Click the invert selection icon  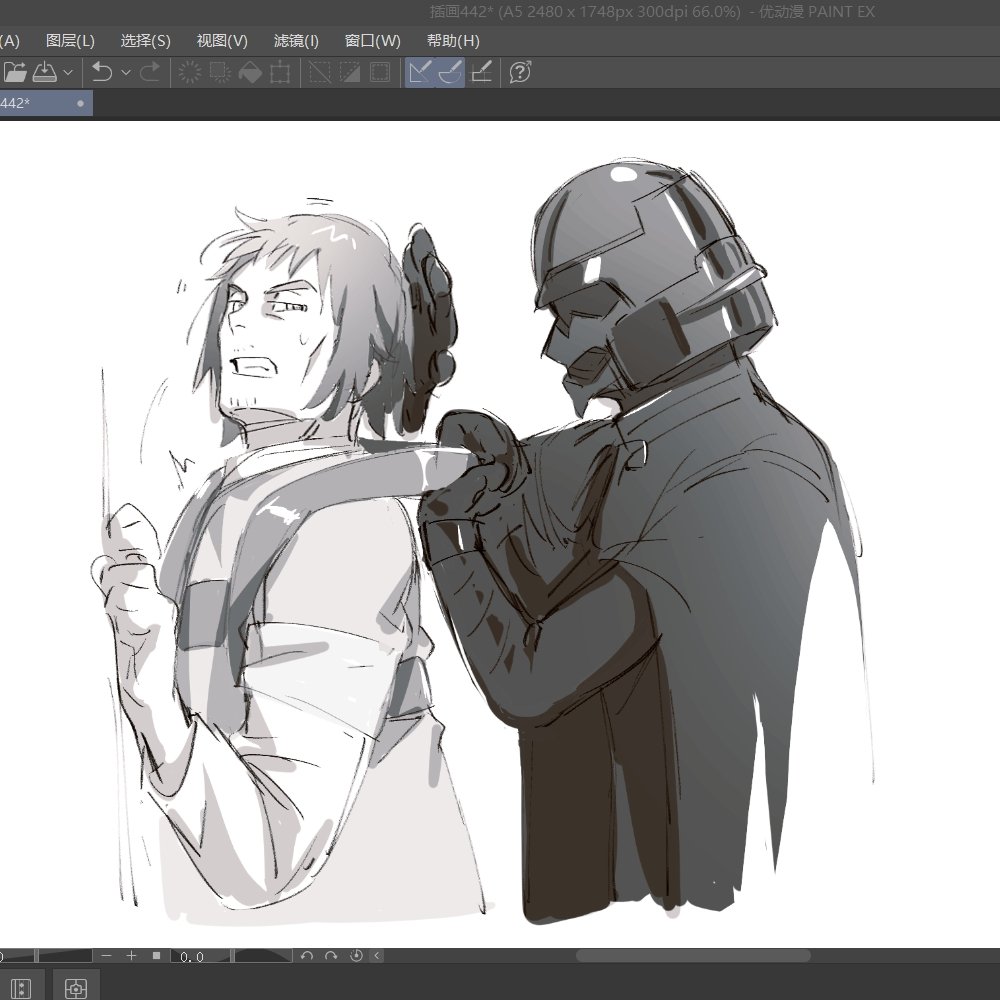coord(349,72)
